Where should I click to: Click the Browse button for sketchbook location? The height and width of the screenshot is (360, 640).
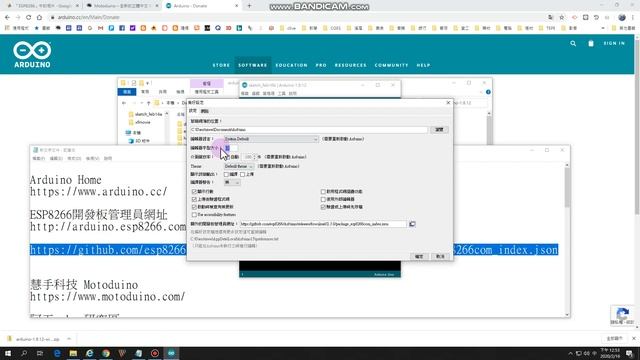coord(439,130)
